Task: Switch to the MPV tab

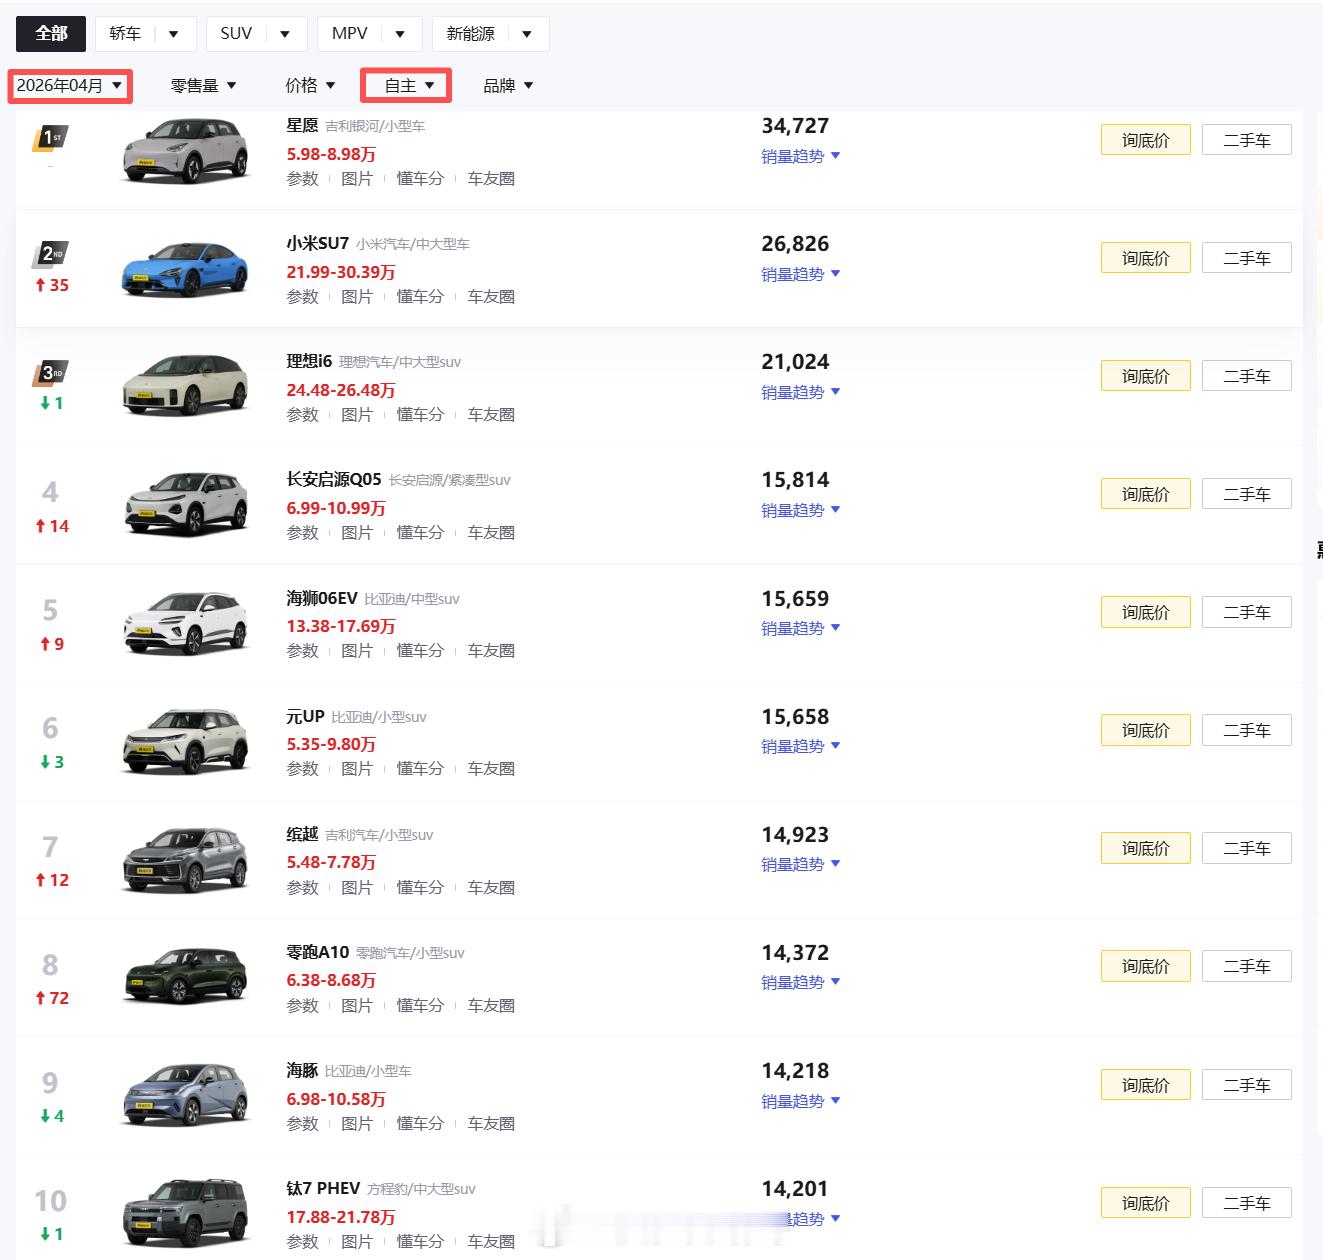Action: click(349, 34)
